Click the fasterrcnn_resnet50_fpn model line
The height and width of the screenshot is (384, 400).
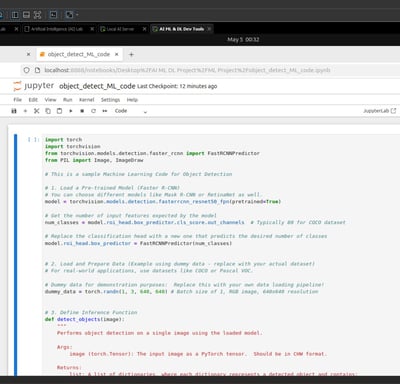163,202
